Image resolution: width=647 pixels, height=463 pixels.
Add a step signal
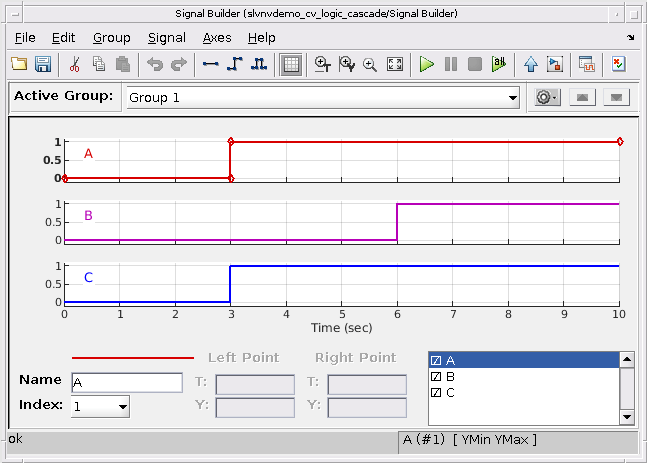[235, 64]
